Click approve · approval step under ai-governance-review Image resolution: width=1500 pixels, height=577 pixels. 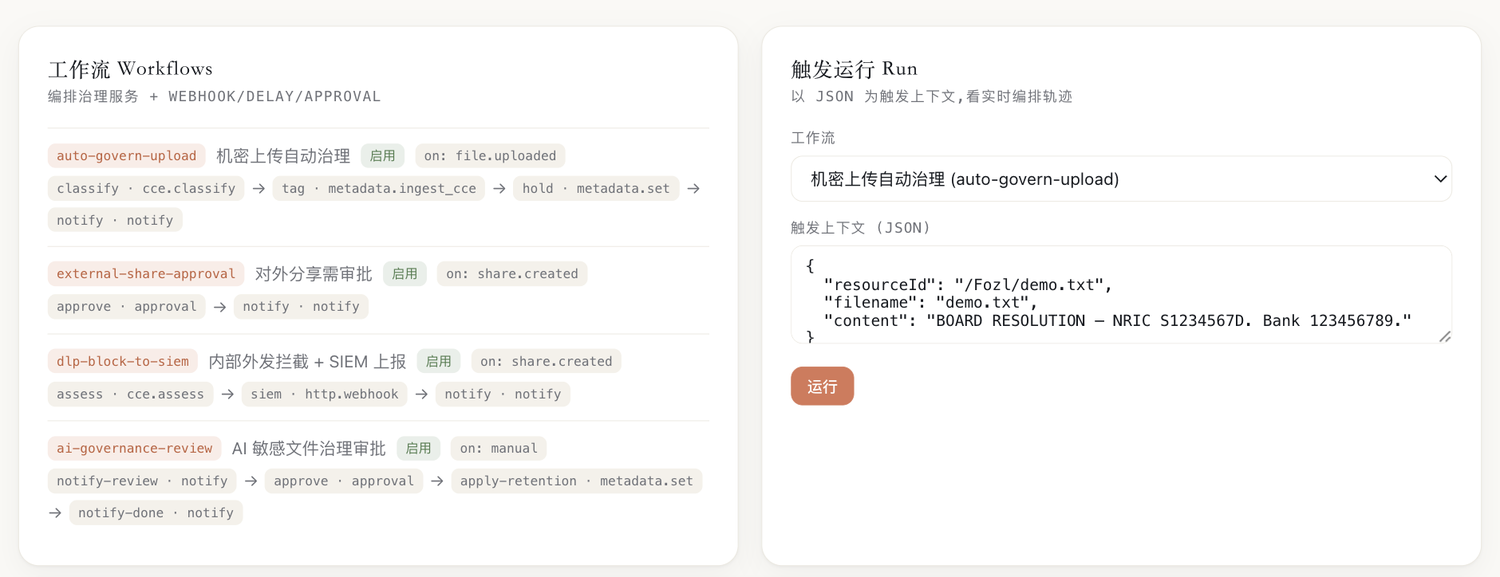[344, 481]
